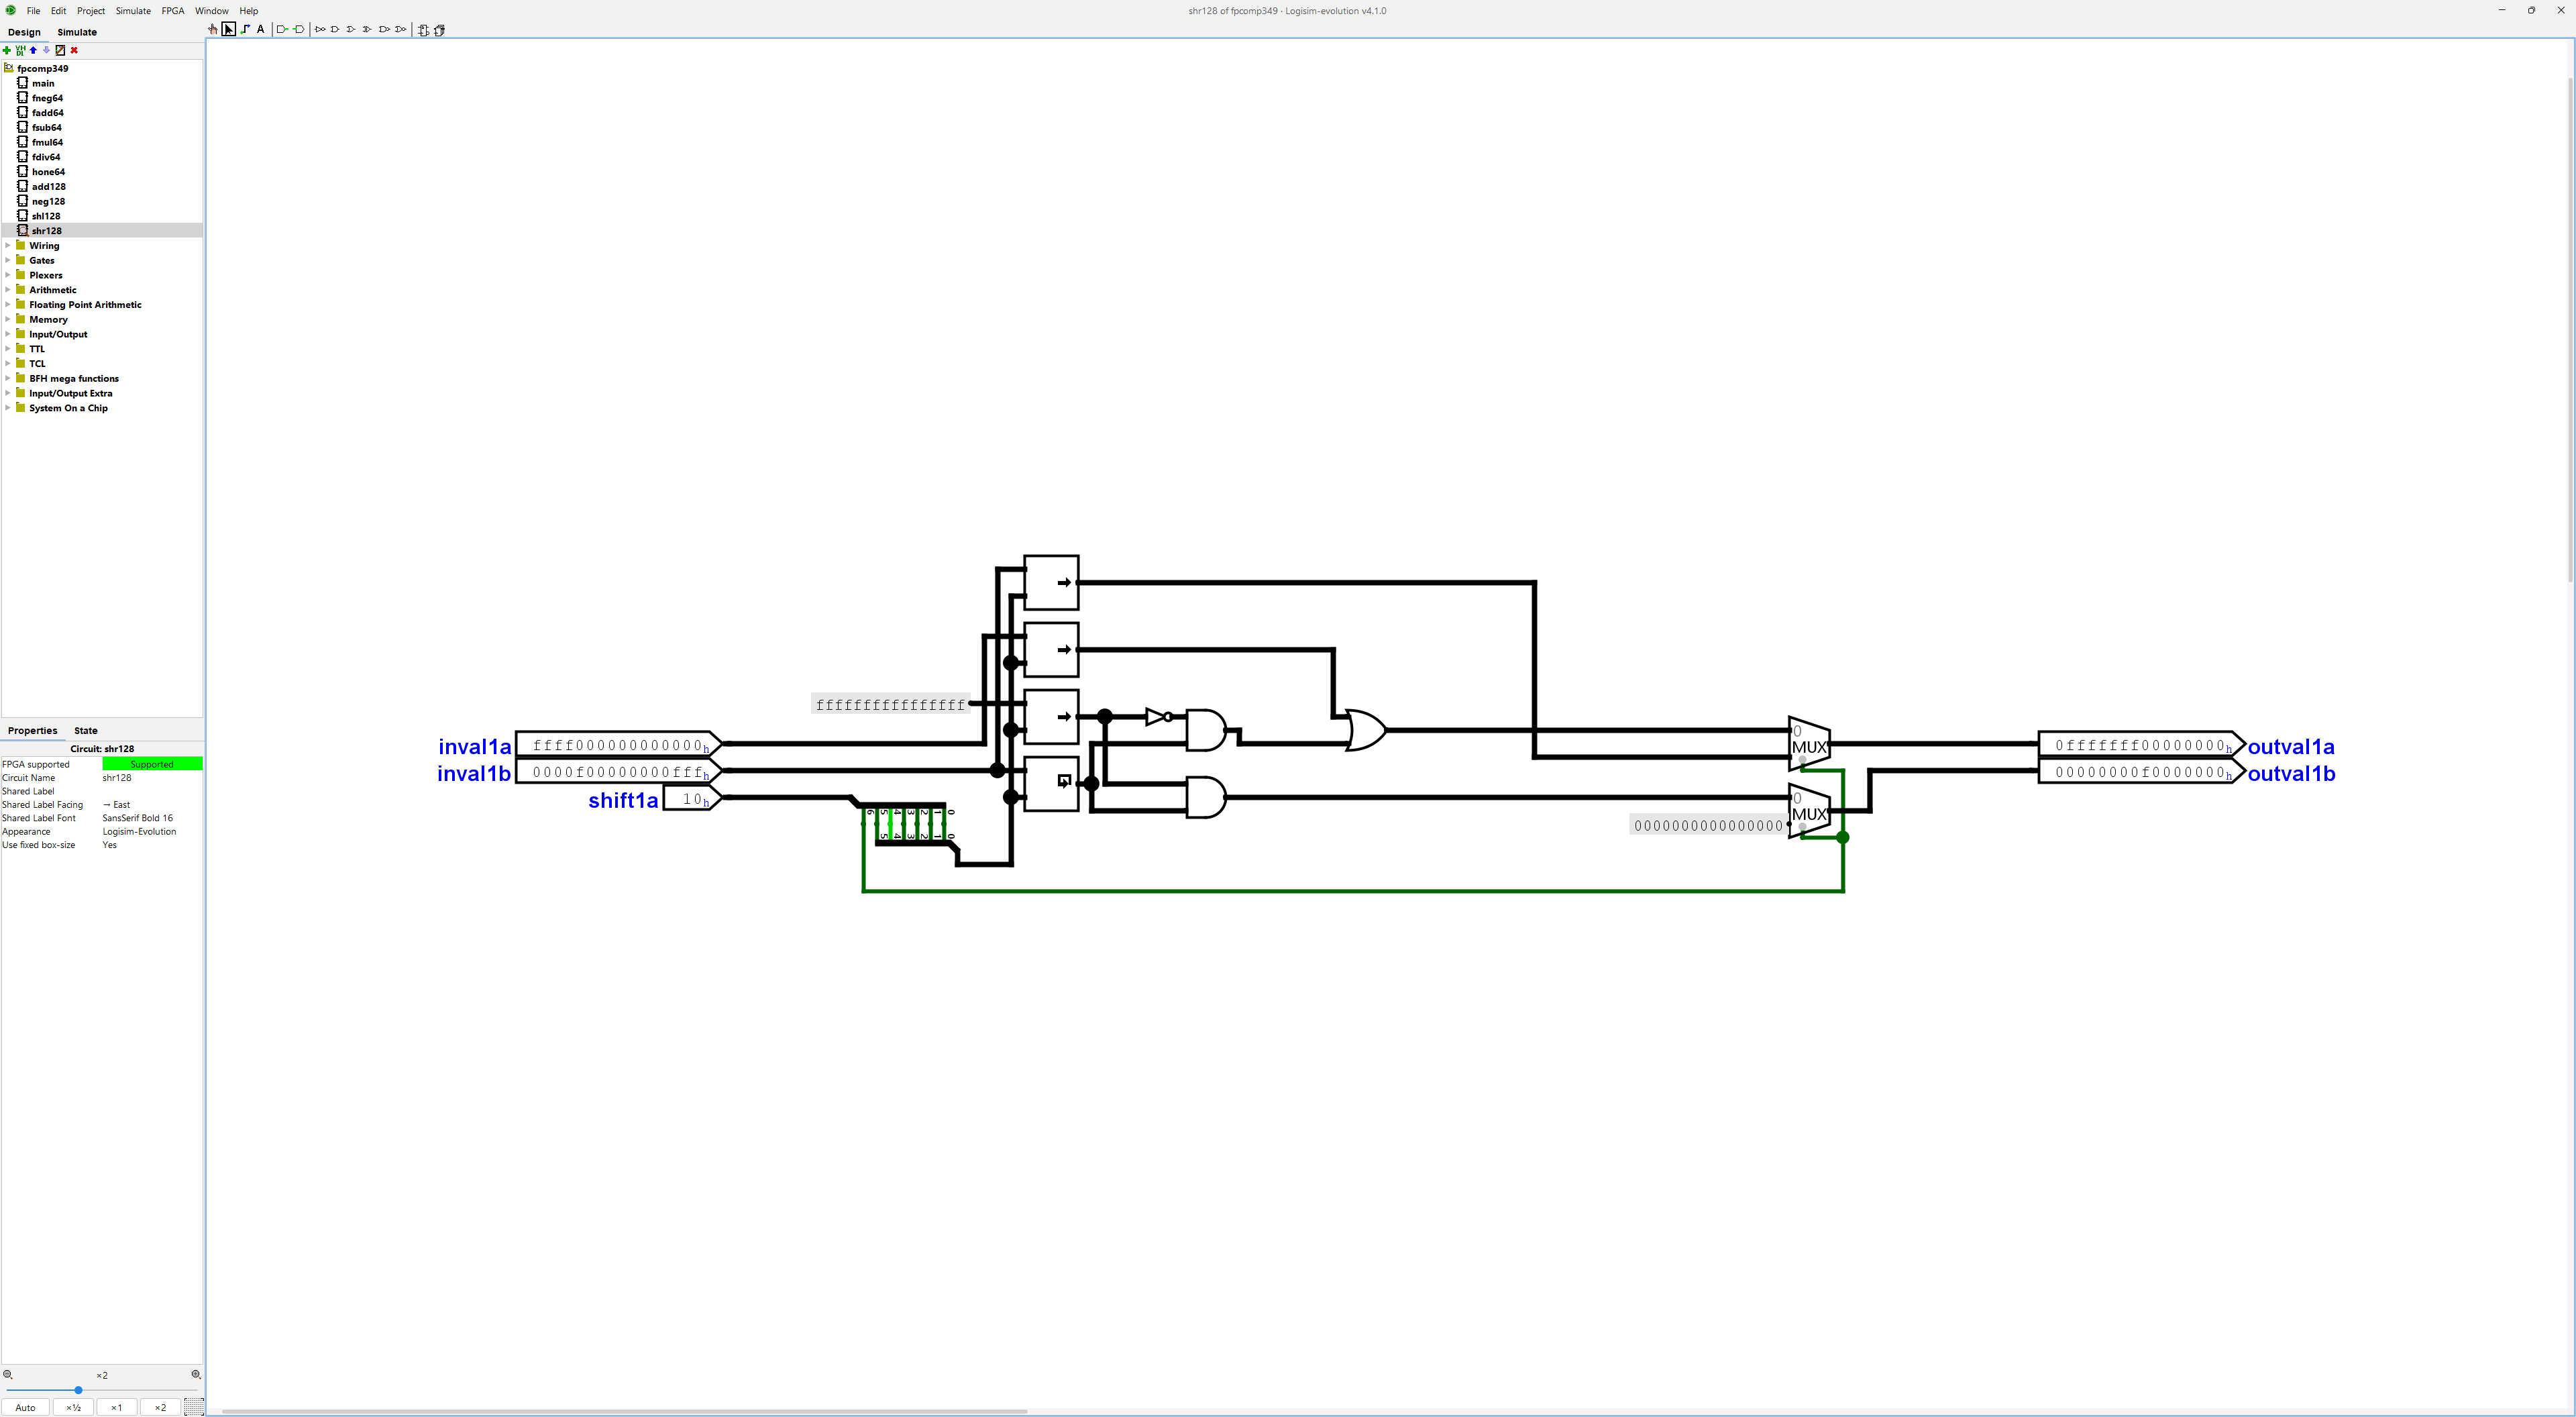Switch to the State tab
The width and height of the screenshot is (2576, 1417).
pos(86,731)
